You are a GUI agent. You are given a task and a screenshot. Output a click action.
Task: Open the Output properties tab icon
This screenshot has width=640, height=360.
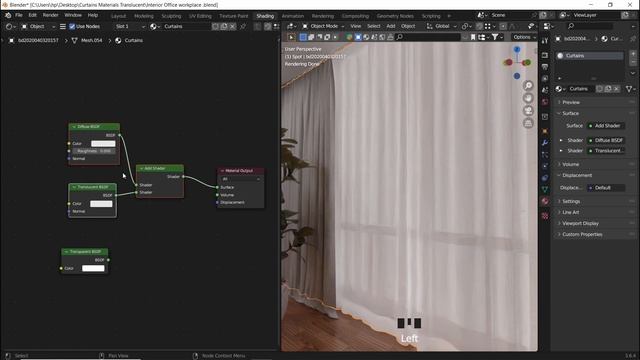pos(545,67)
